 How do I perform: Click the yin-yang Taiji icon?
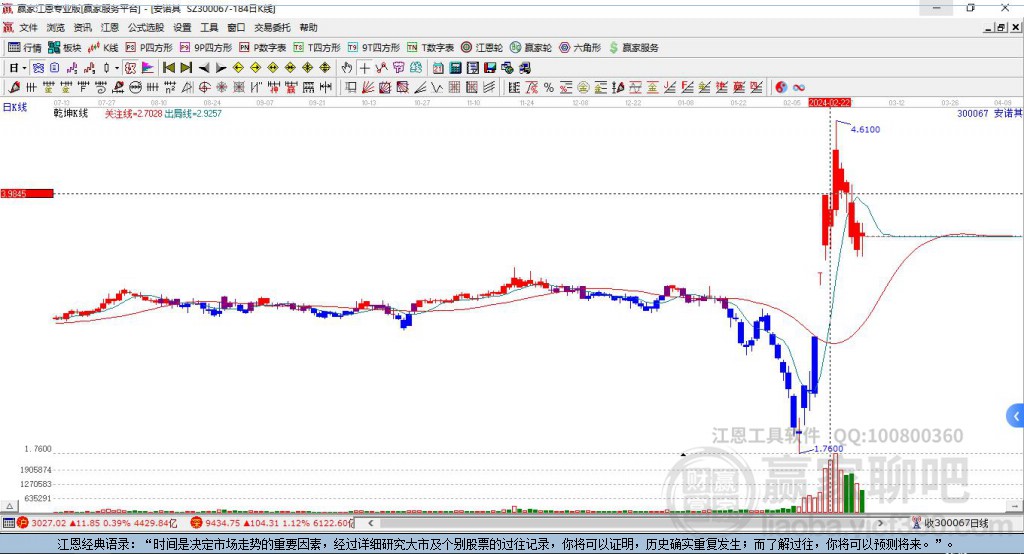pyautogui.click(x=781, y=87)
